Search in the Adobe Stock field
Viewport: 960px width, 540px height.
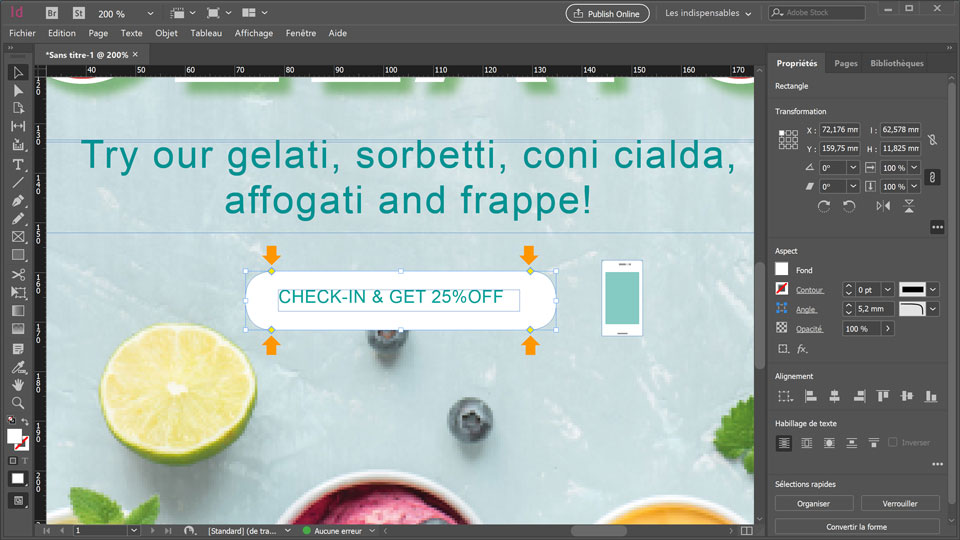click(x=817, y=12)
